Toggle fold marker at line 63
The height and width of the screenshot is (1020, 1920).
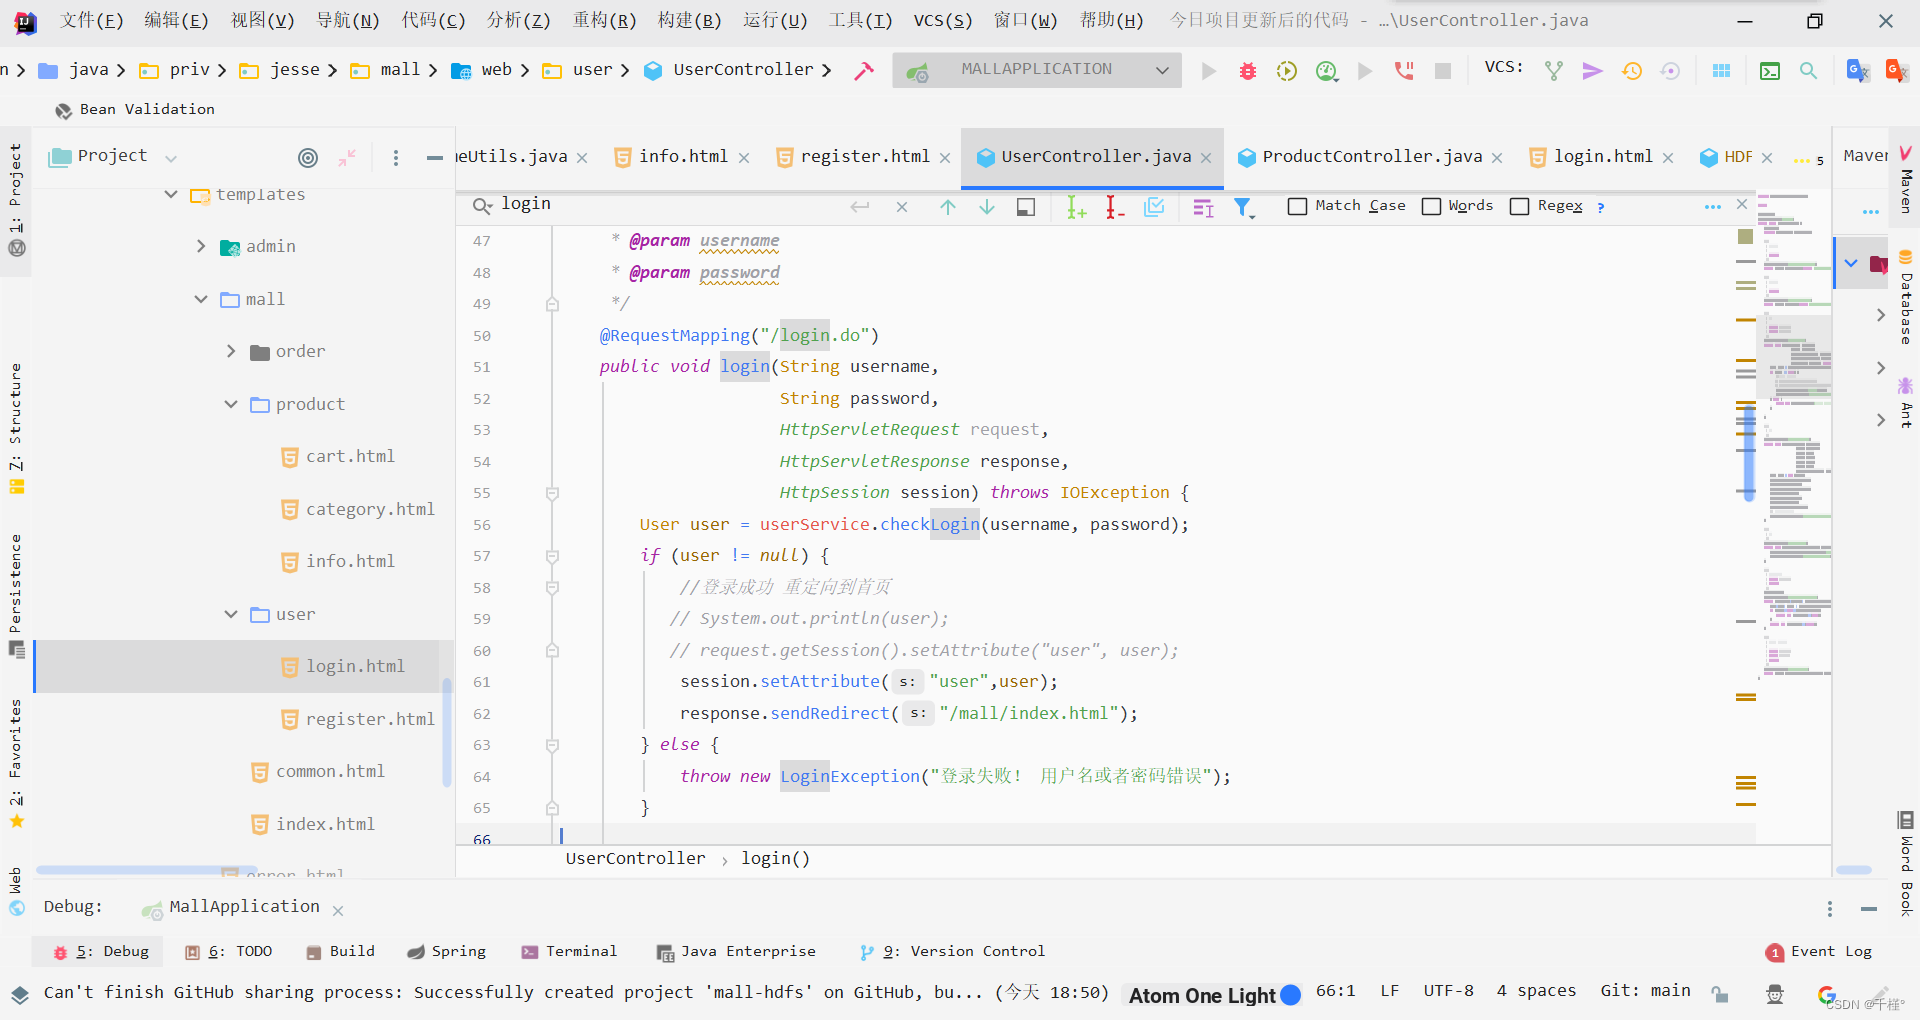coord(552,745)
